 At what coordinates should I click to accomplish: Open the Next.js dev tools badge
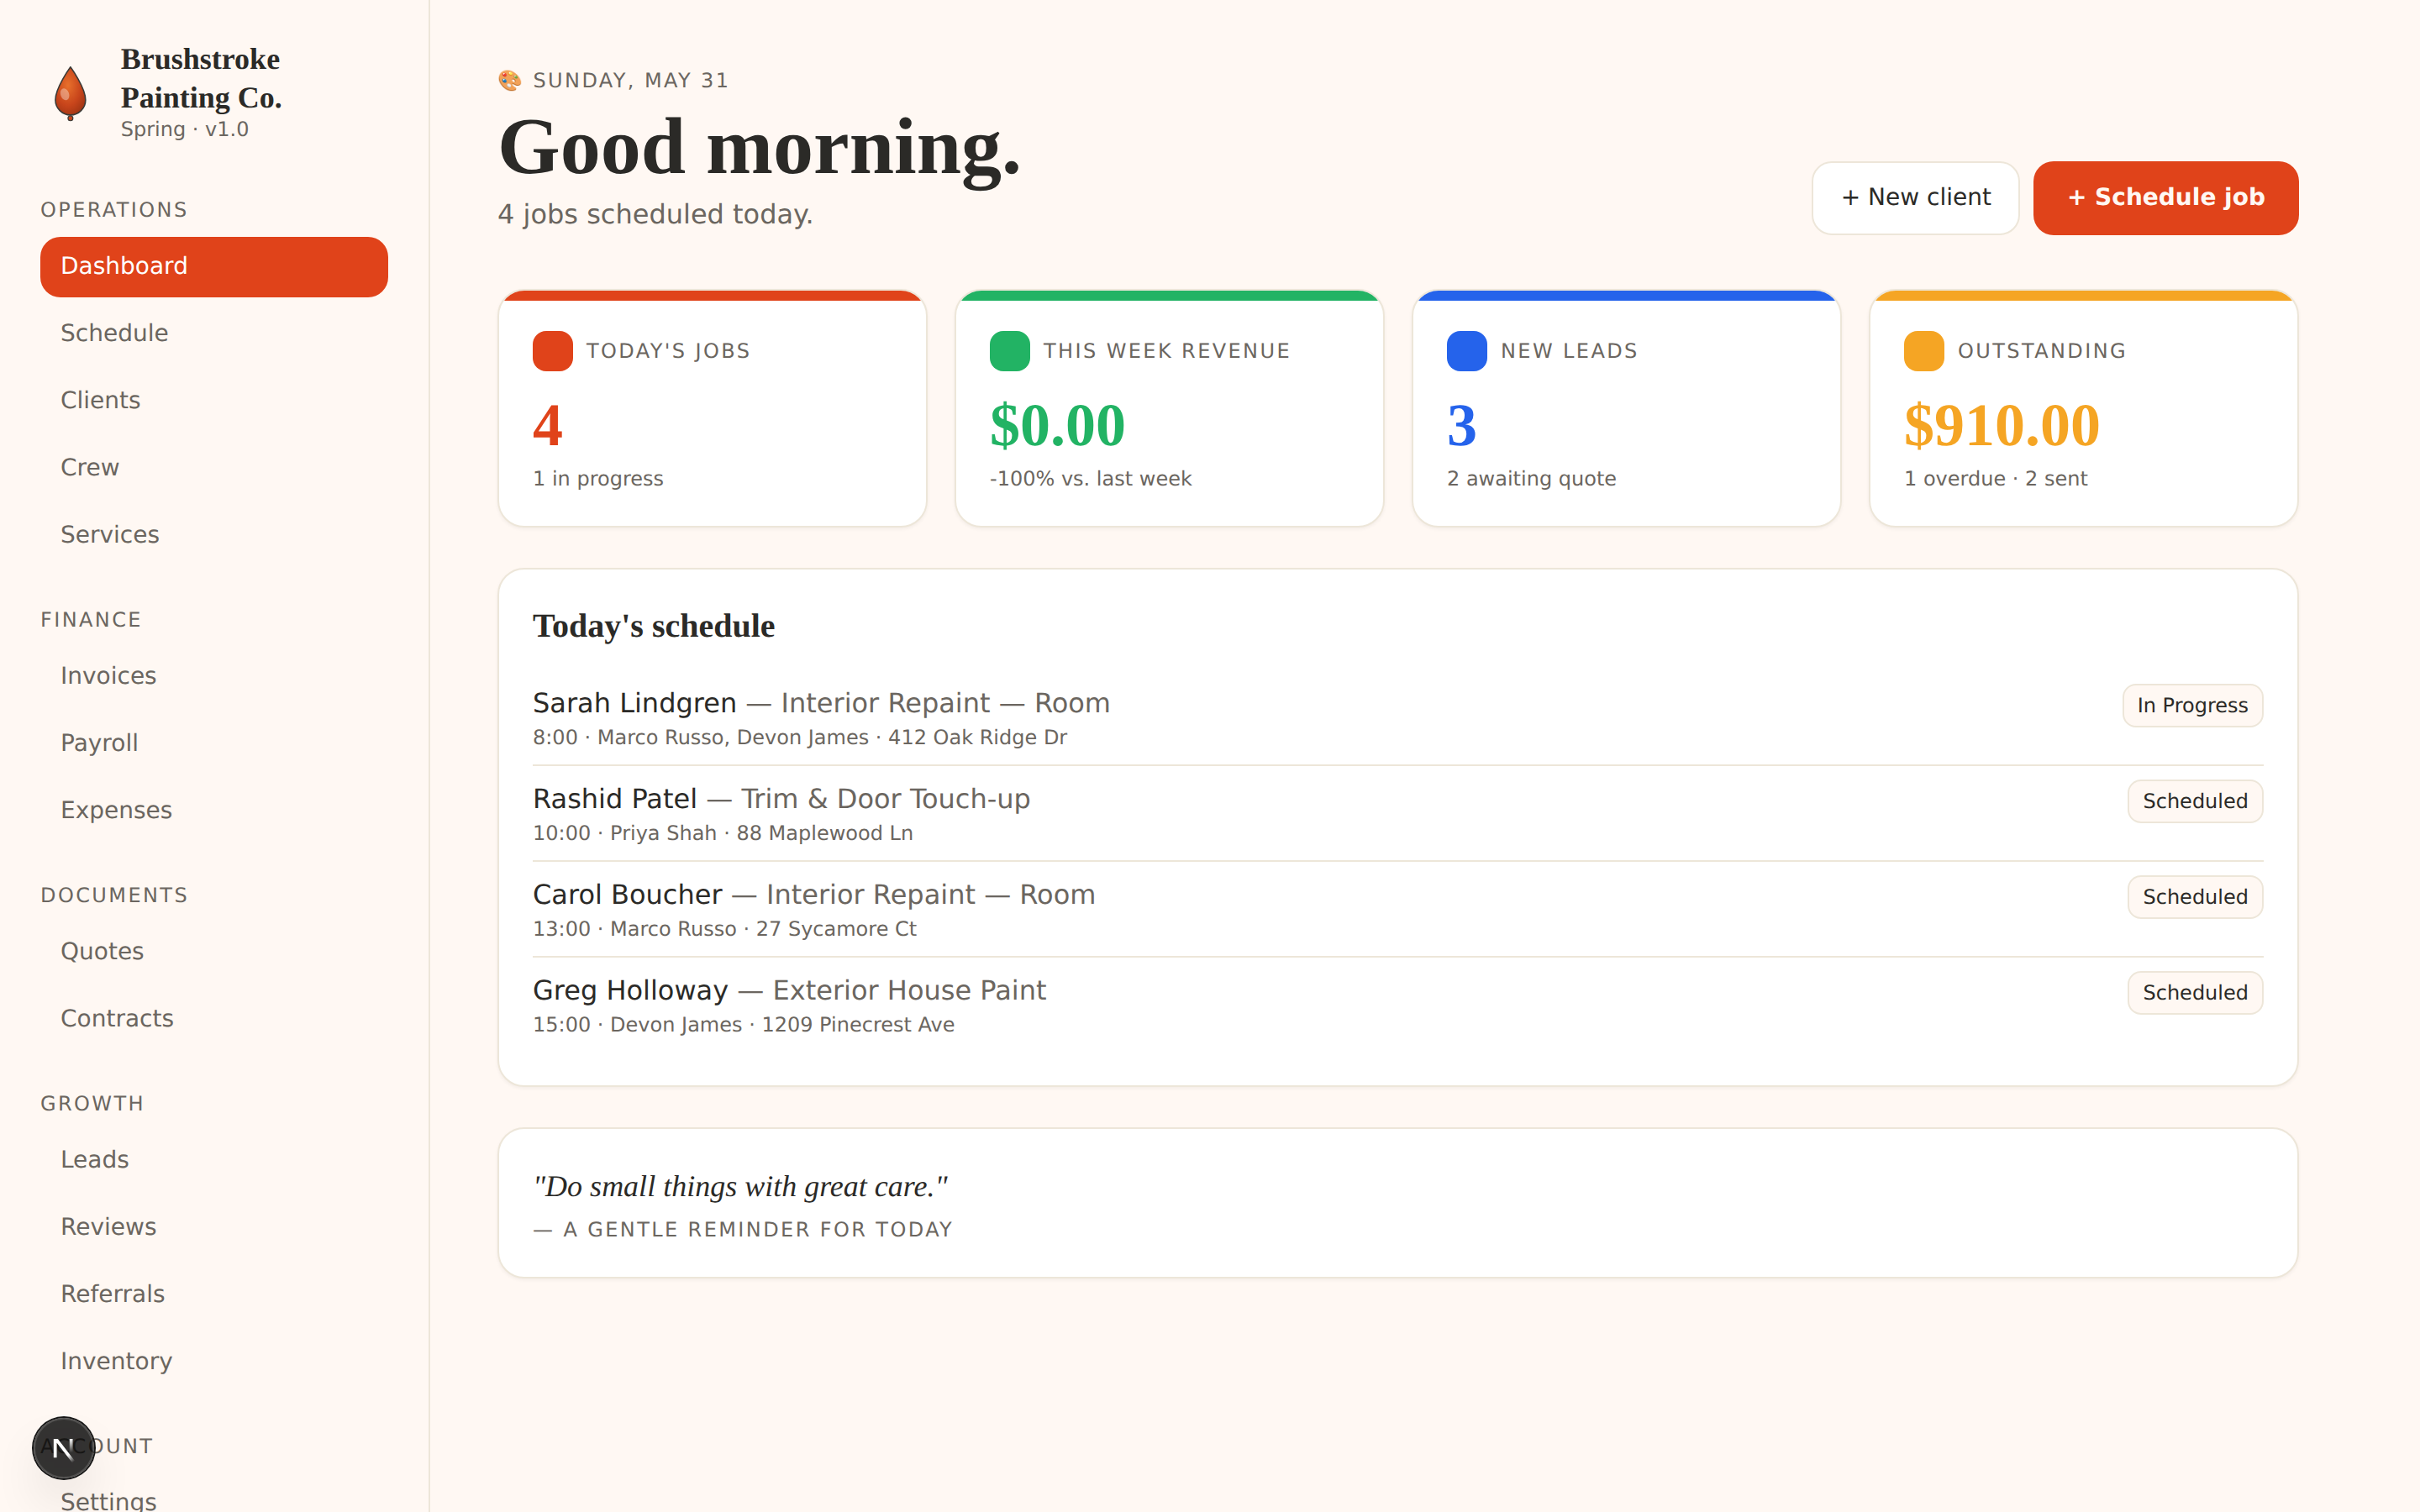tap(63, 1447)
